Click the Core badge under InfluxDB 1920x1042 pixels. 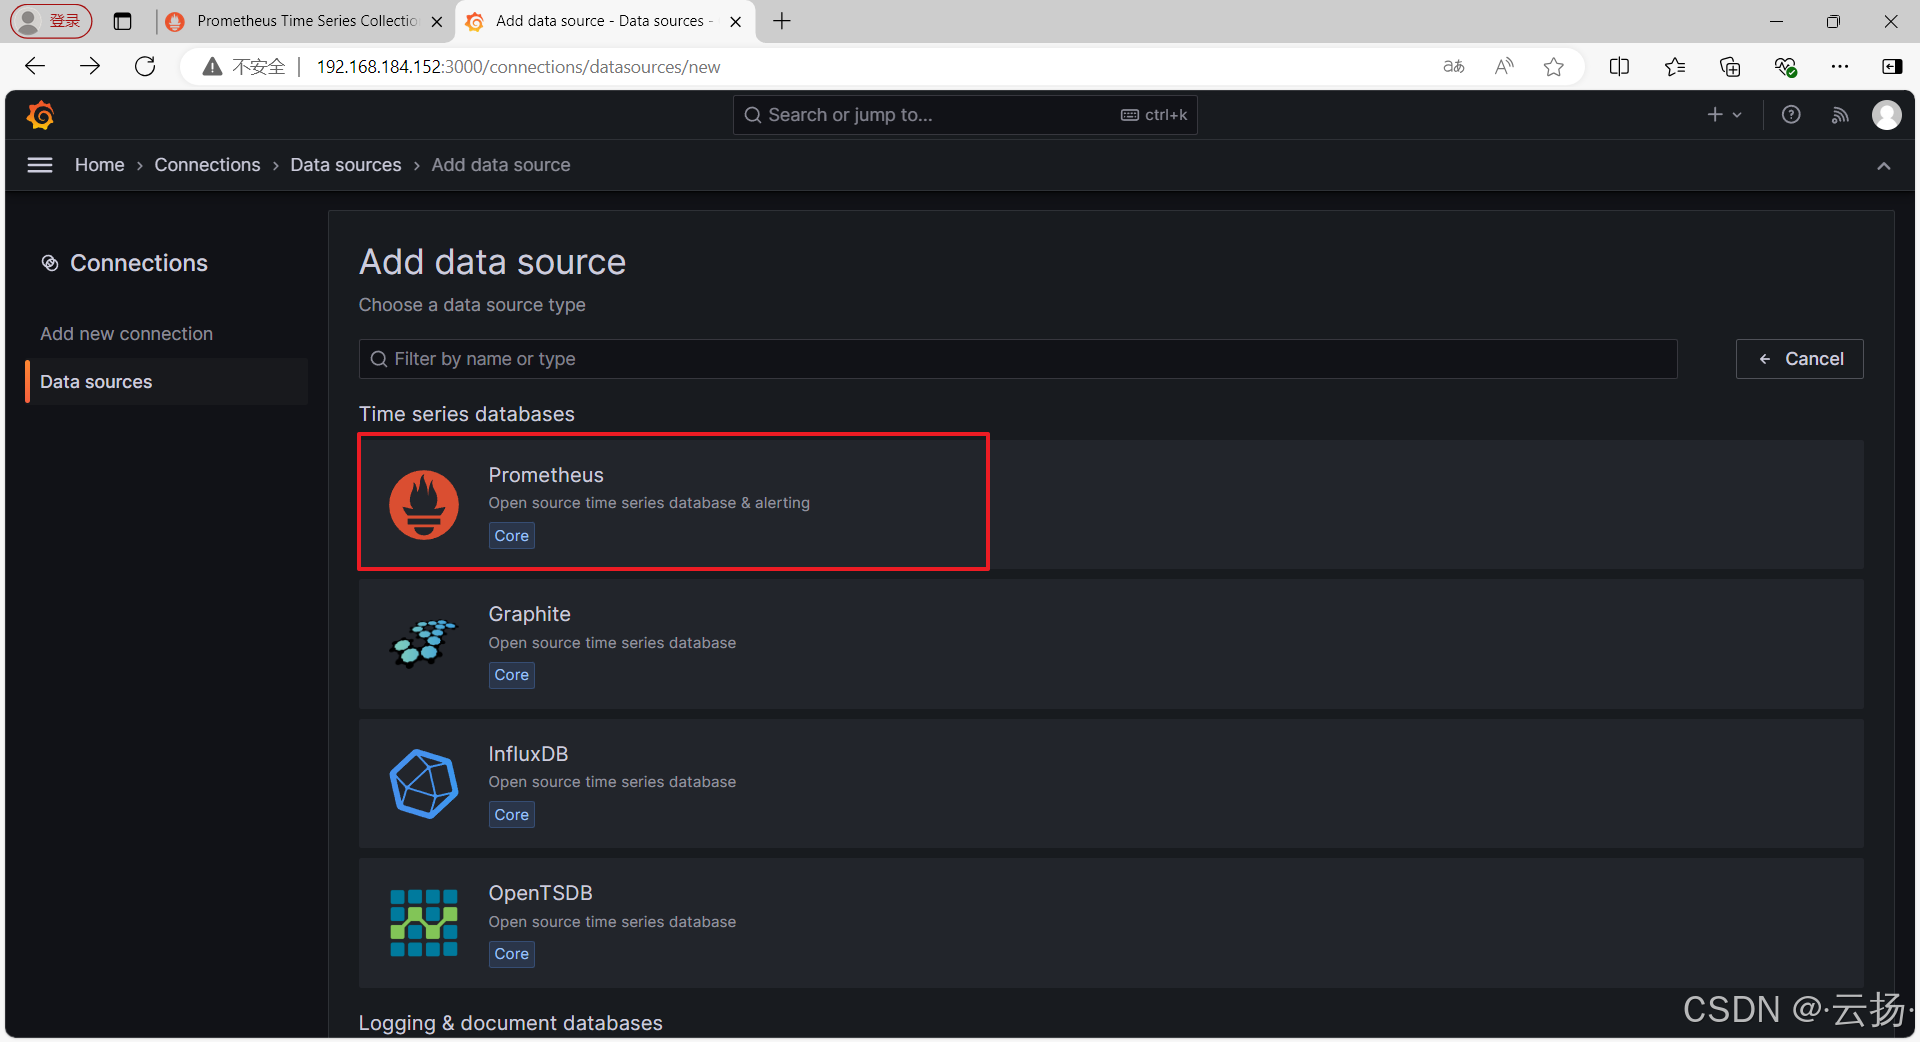pos(512,815)
